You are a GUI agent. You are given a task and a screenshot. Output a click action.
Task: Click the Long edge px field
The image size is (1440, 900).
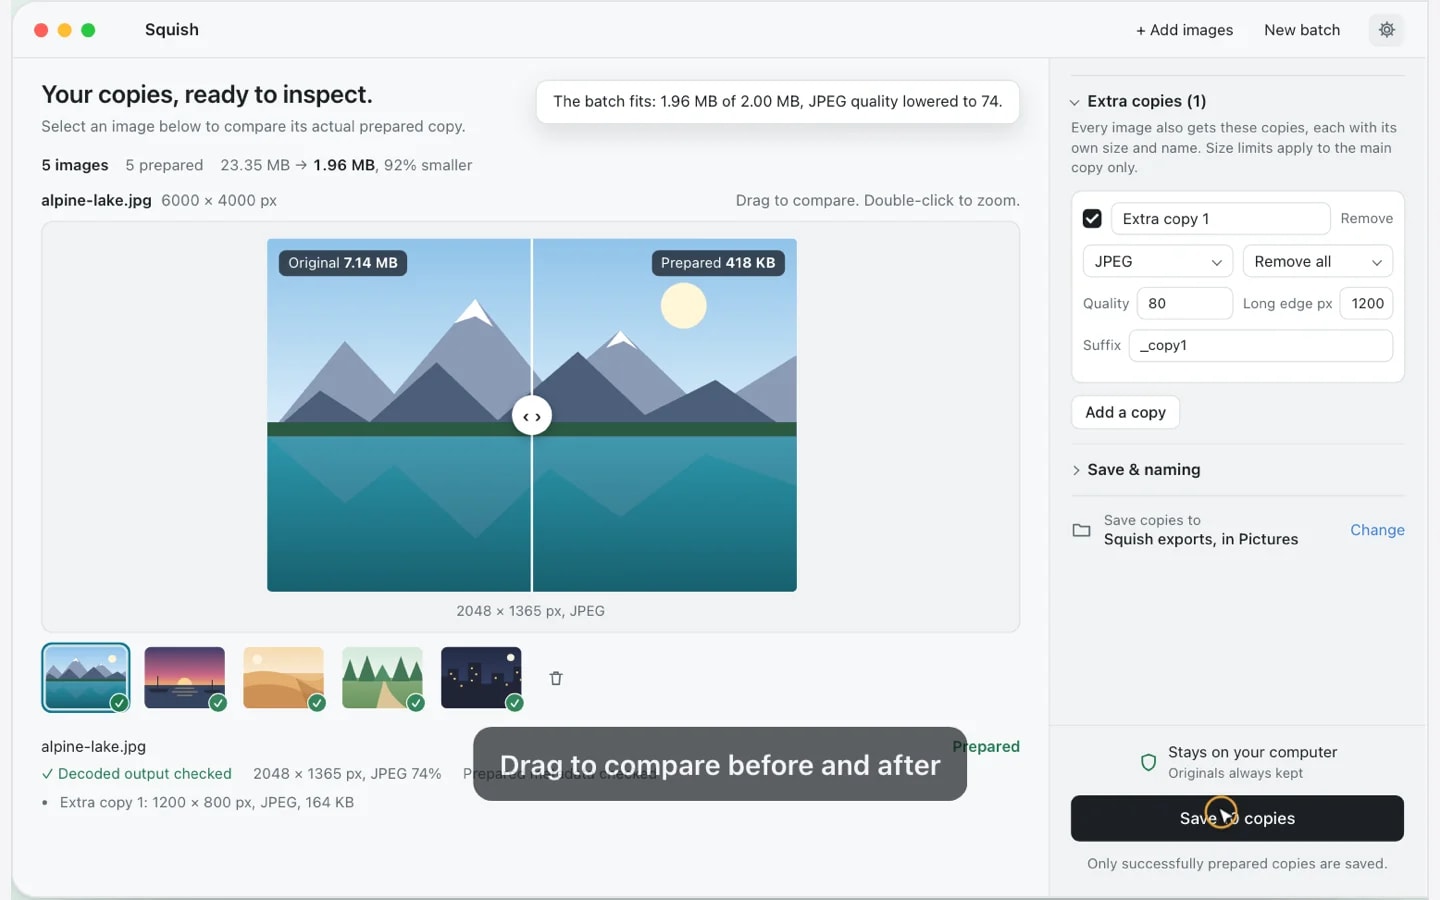(1366, 303)
